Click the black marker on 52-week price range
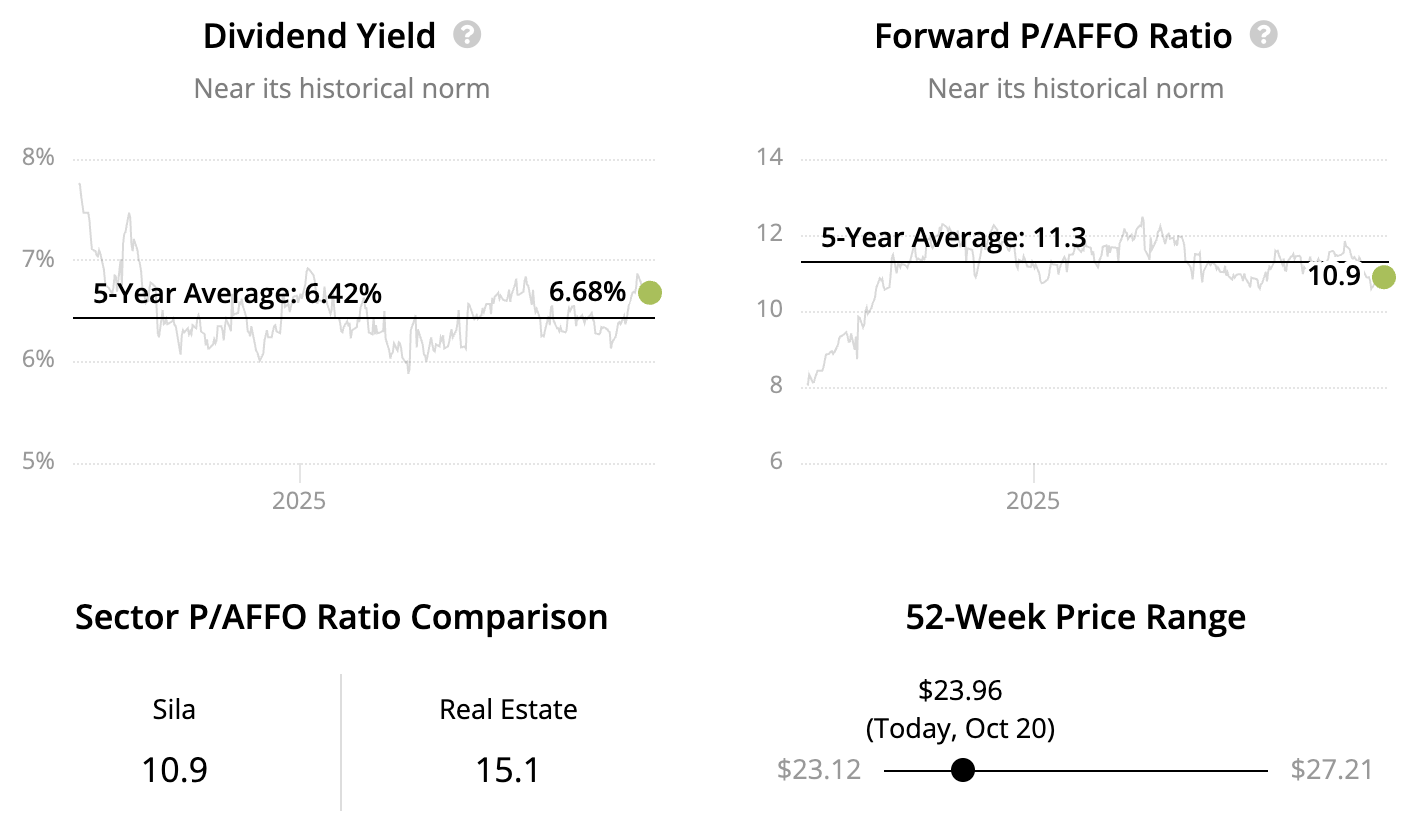Viewport: 1424px width, 826px height. [x=963, y=770]
